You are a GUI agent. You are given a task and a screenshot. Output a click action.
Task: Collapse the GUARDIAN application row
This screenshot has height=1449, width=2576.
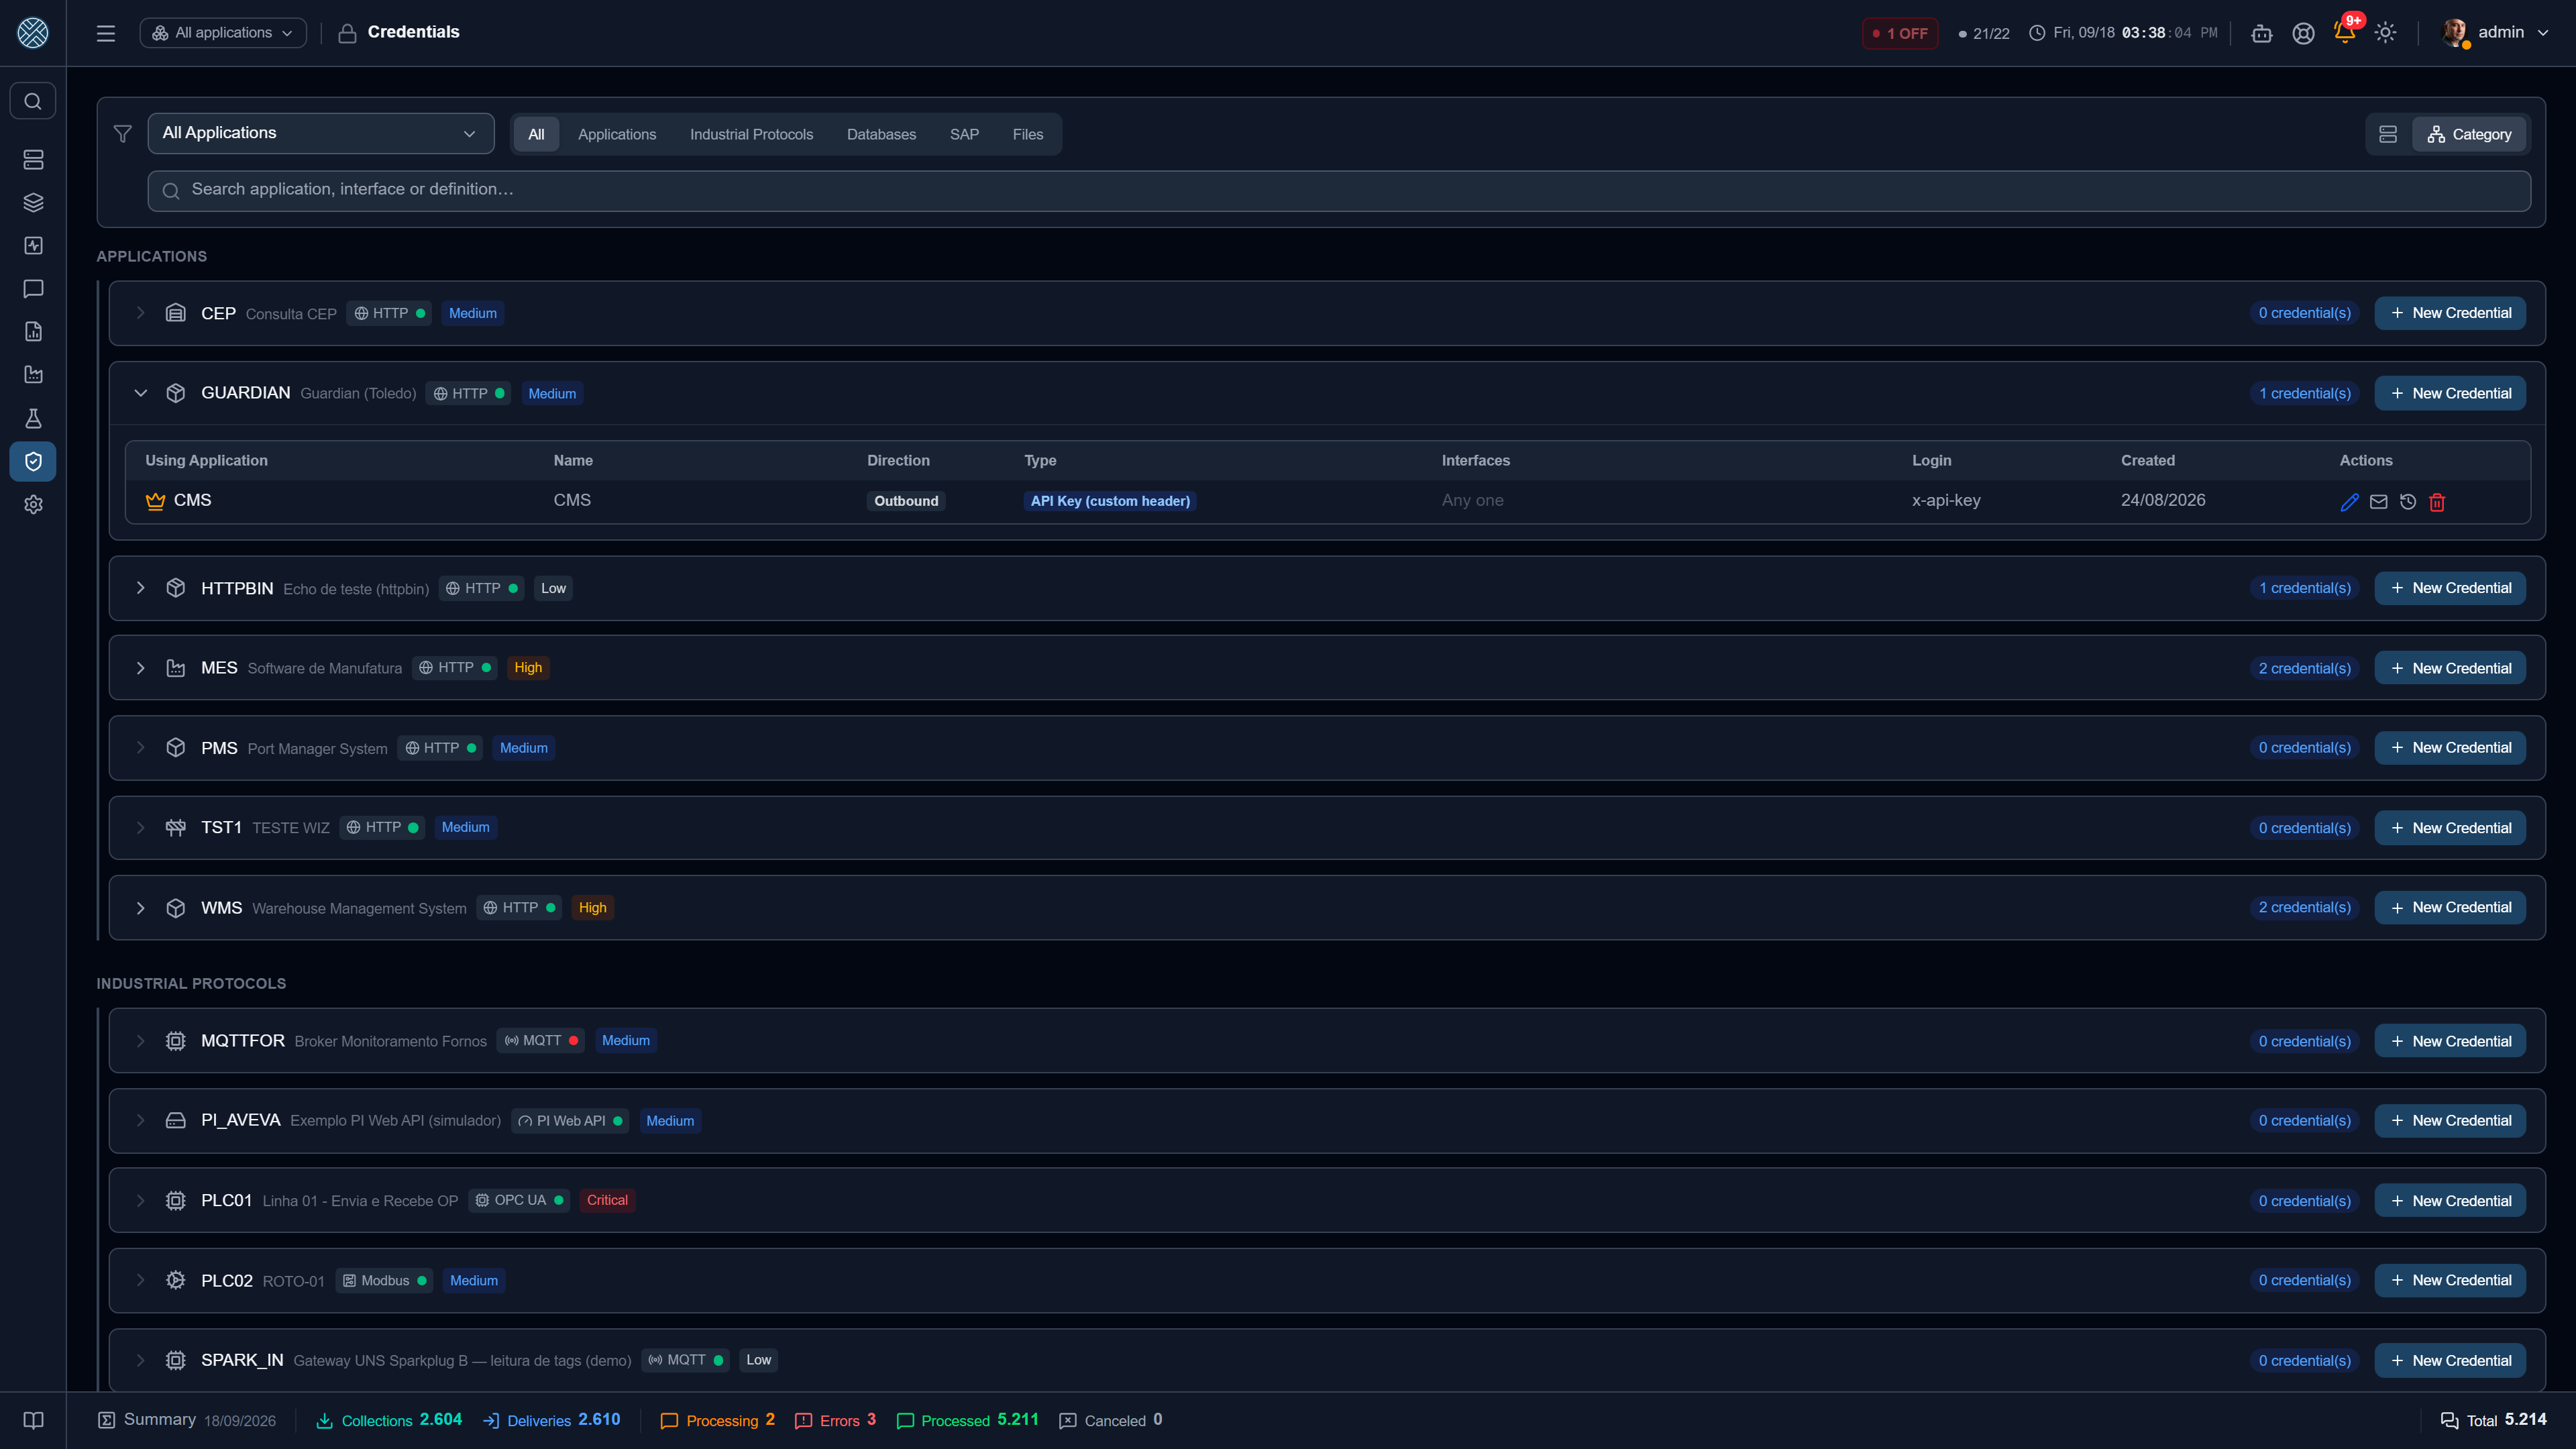coord(141,393)
